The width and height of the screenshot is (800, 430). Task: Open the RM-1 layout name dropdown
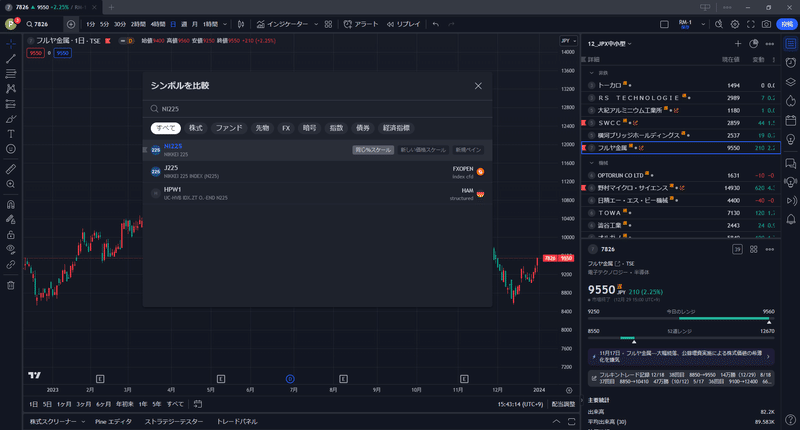click(703, 24)
